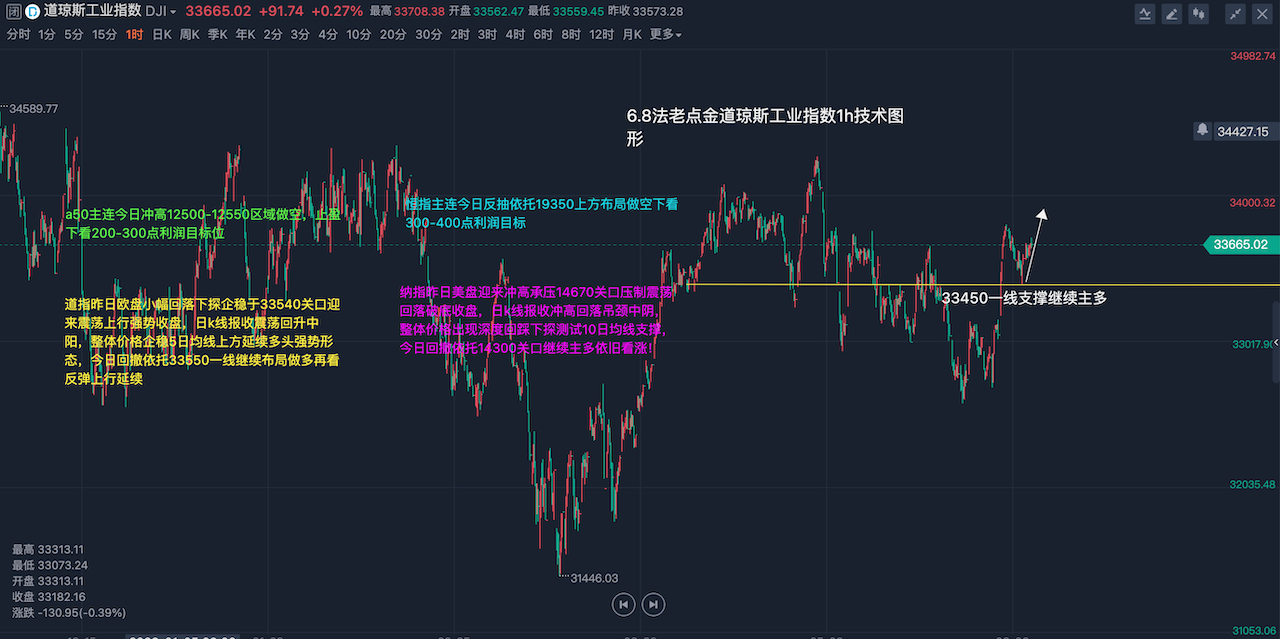1280x639 pixels.
Task: Switch to the 日K timeframe
Action: click(161, 34)
